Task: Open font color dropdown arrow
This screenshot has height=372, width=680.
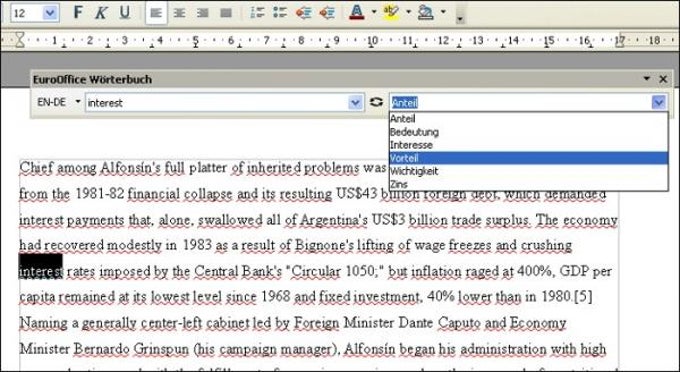Action: [x=374, y=12]
